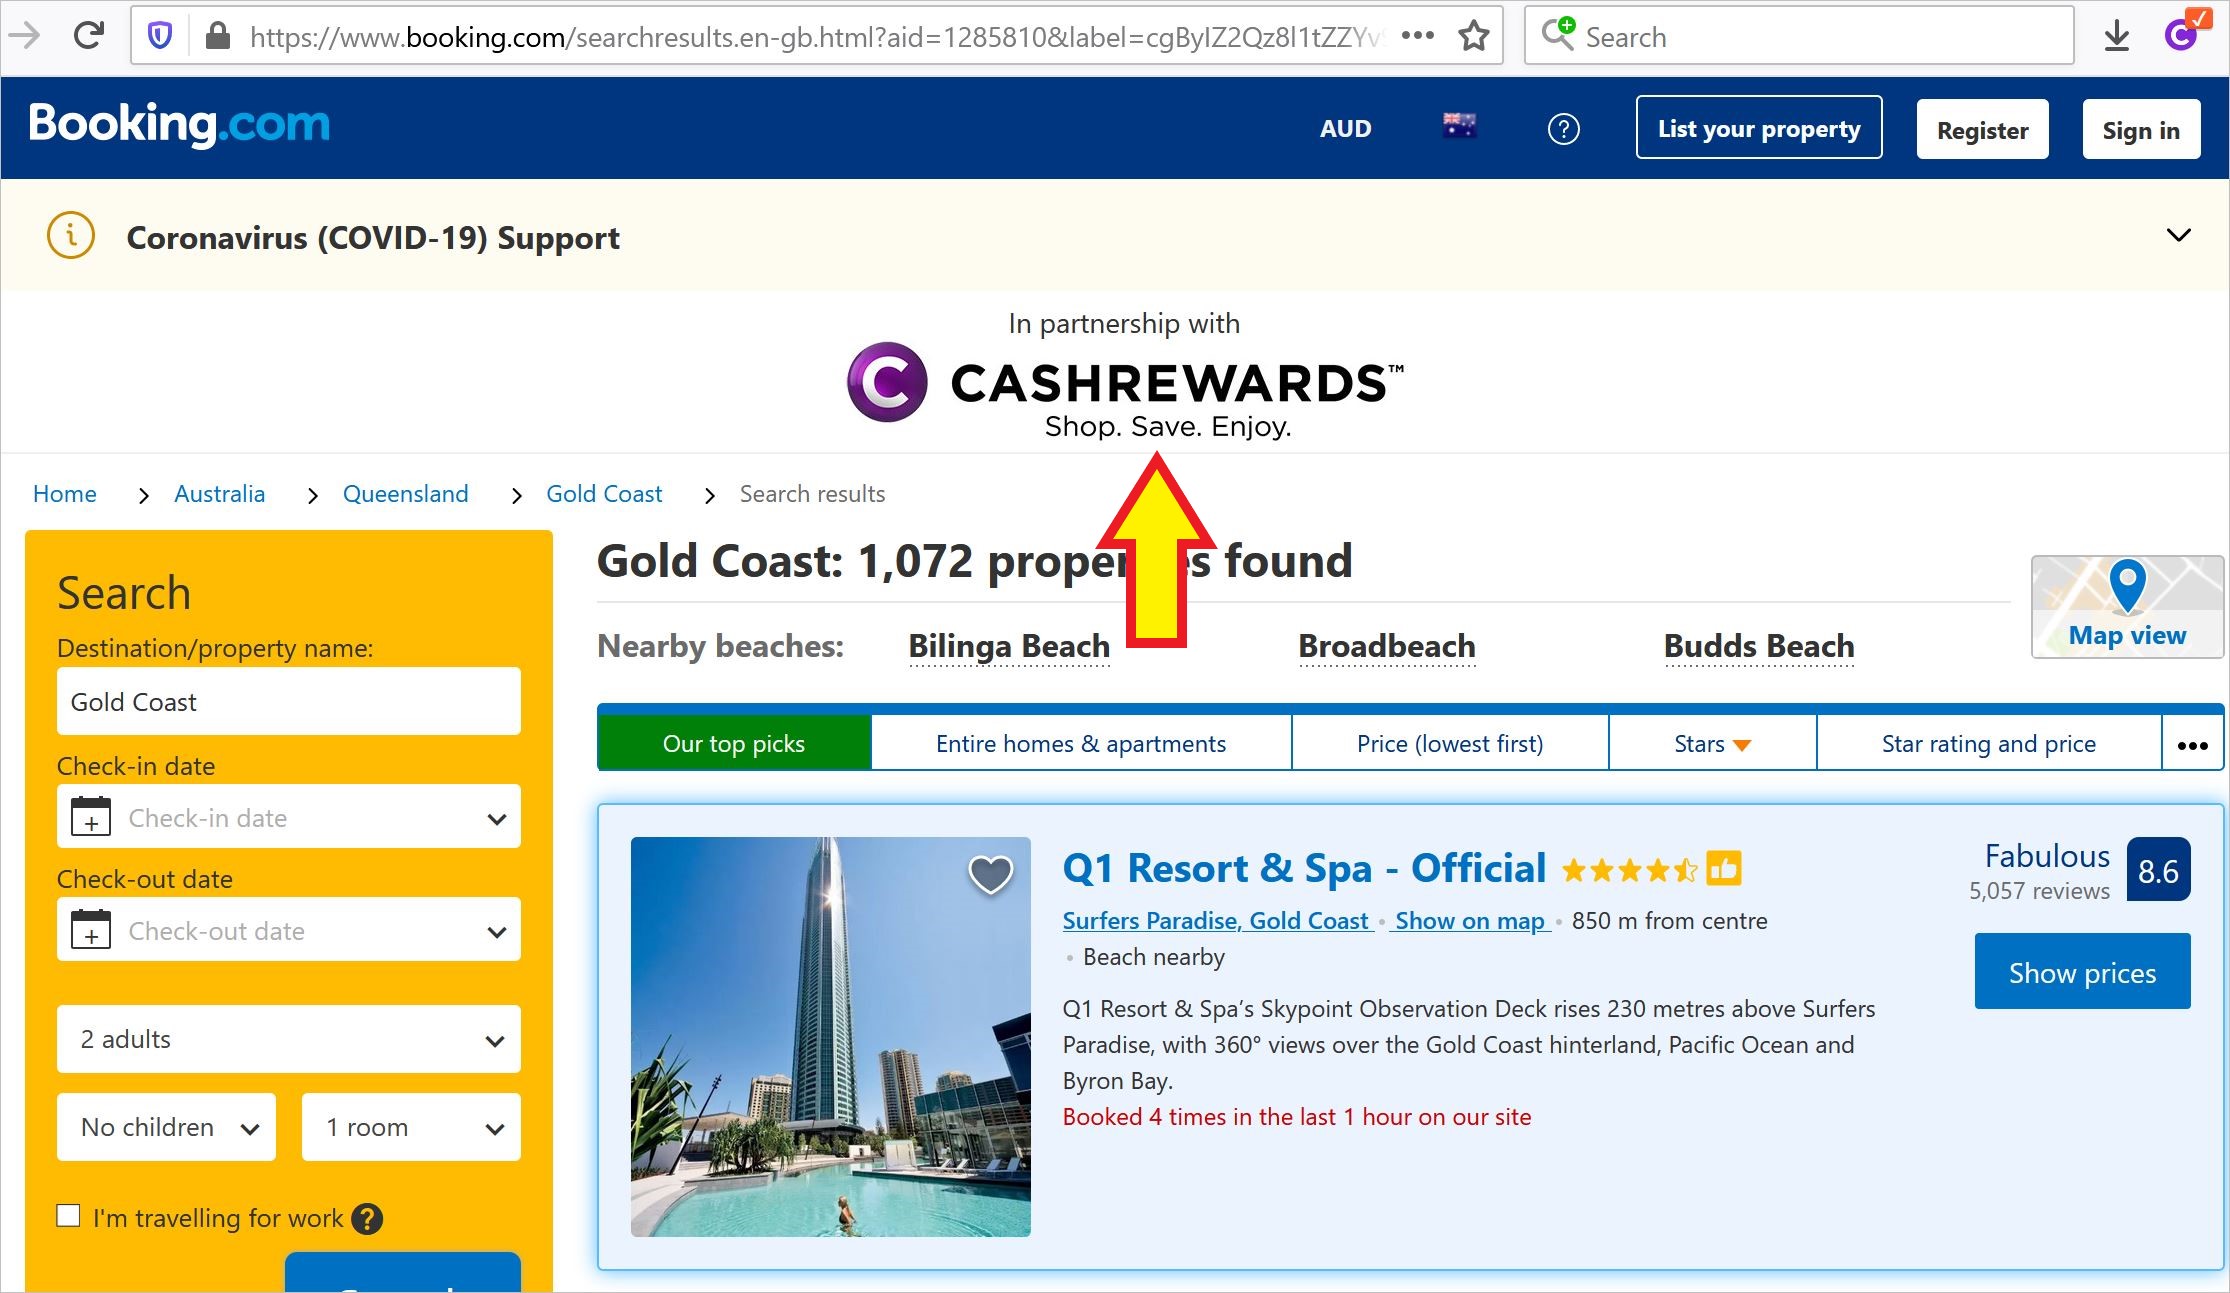The height and width of the screenshot is (1293, 2230).
Task: Open the Stars sort dropdown
Action: (x=1712, y=743)
